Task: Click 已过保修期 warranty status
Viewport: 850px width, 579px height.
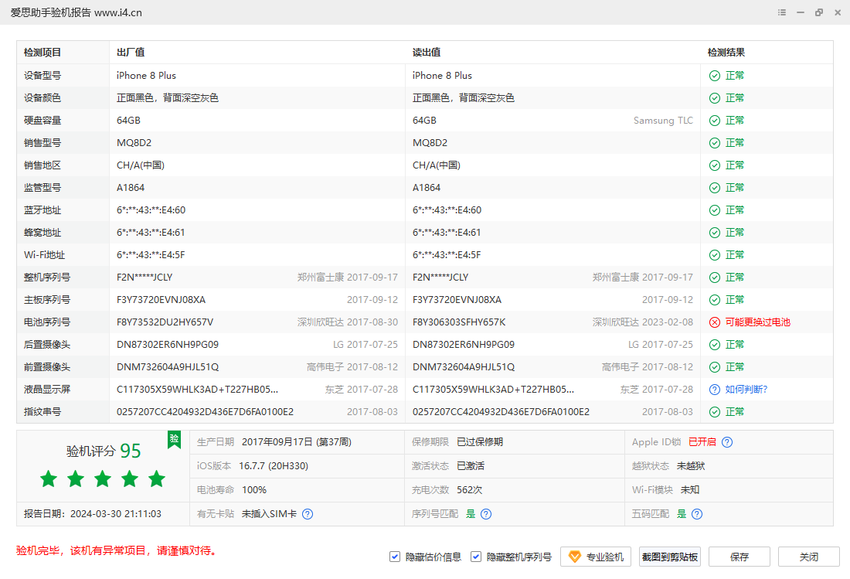Action: [480, 442]
